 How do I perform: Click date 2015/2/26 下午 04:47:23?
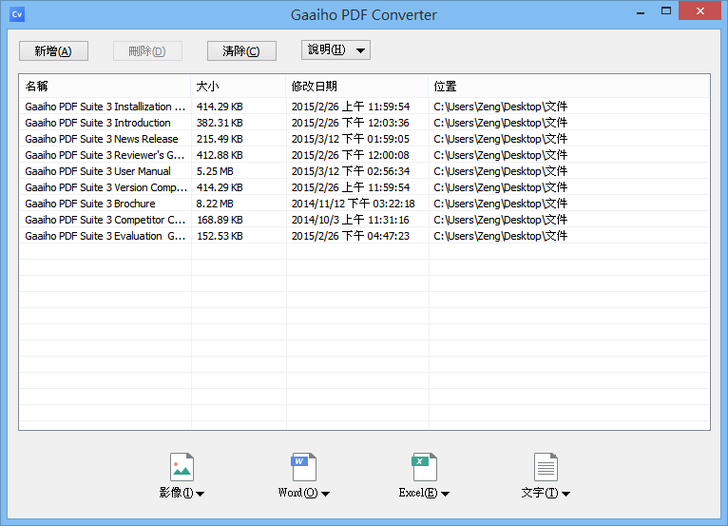(x=351, y=236)
